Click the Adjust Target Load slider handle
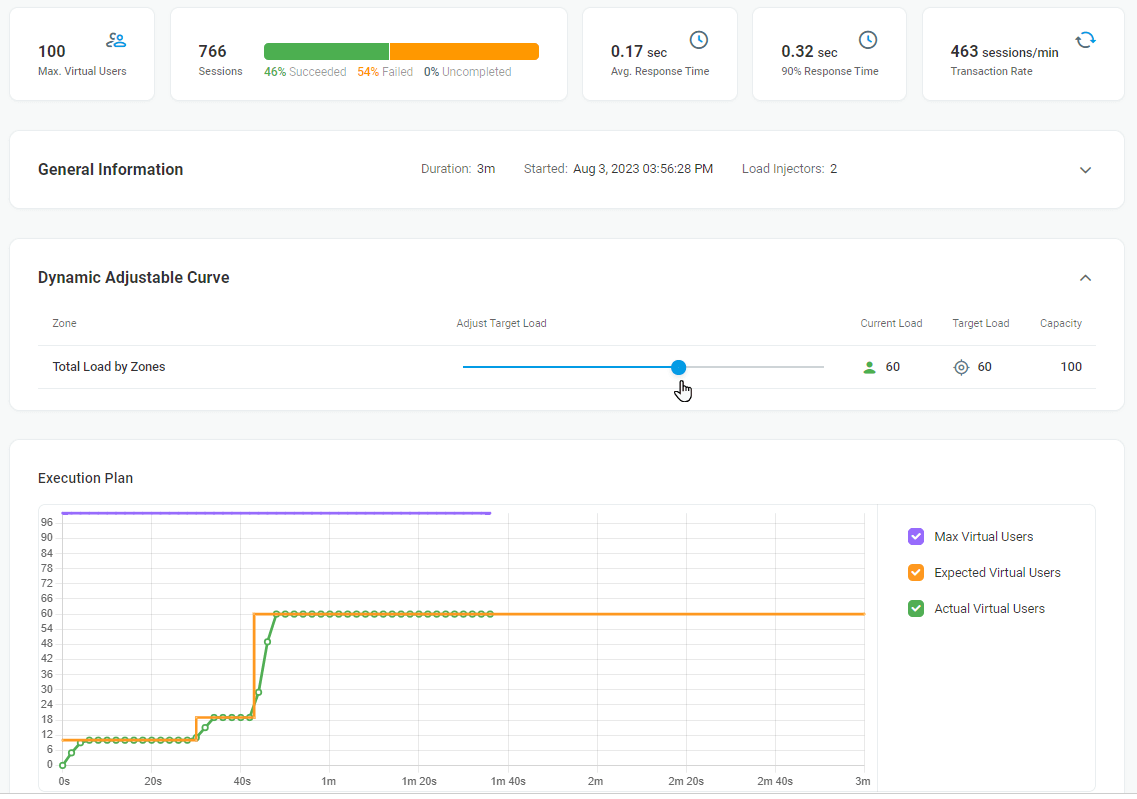The image size is (1137, 799). click(x=679, y=367)
